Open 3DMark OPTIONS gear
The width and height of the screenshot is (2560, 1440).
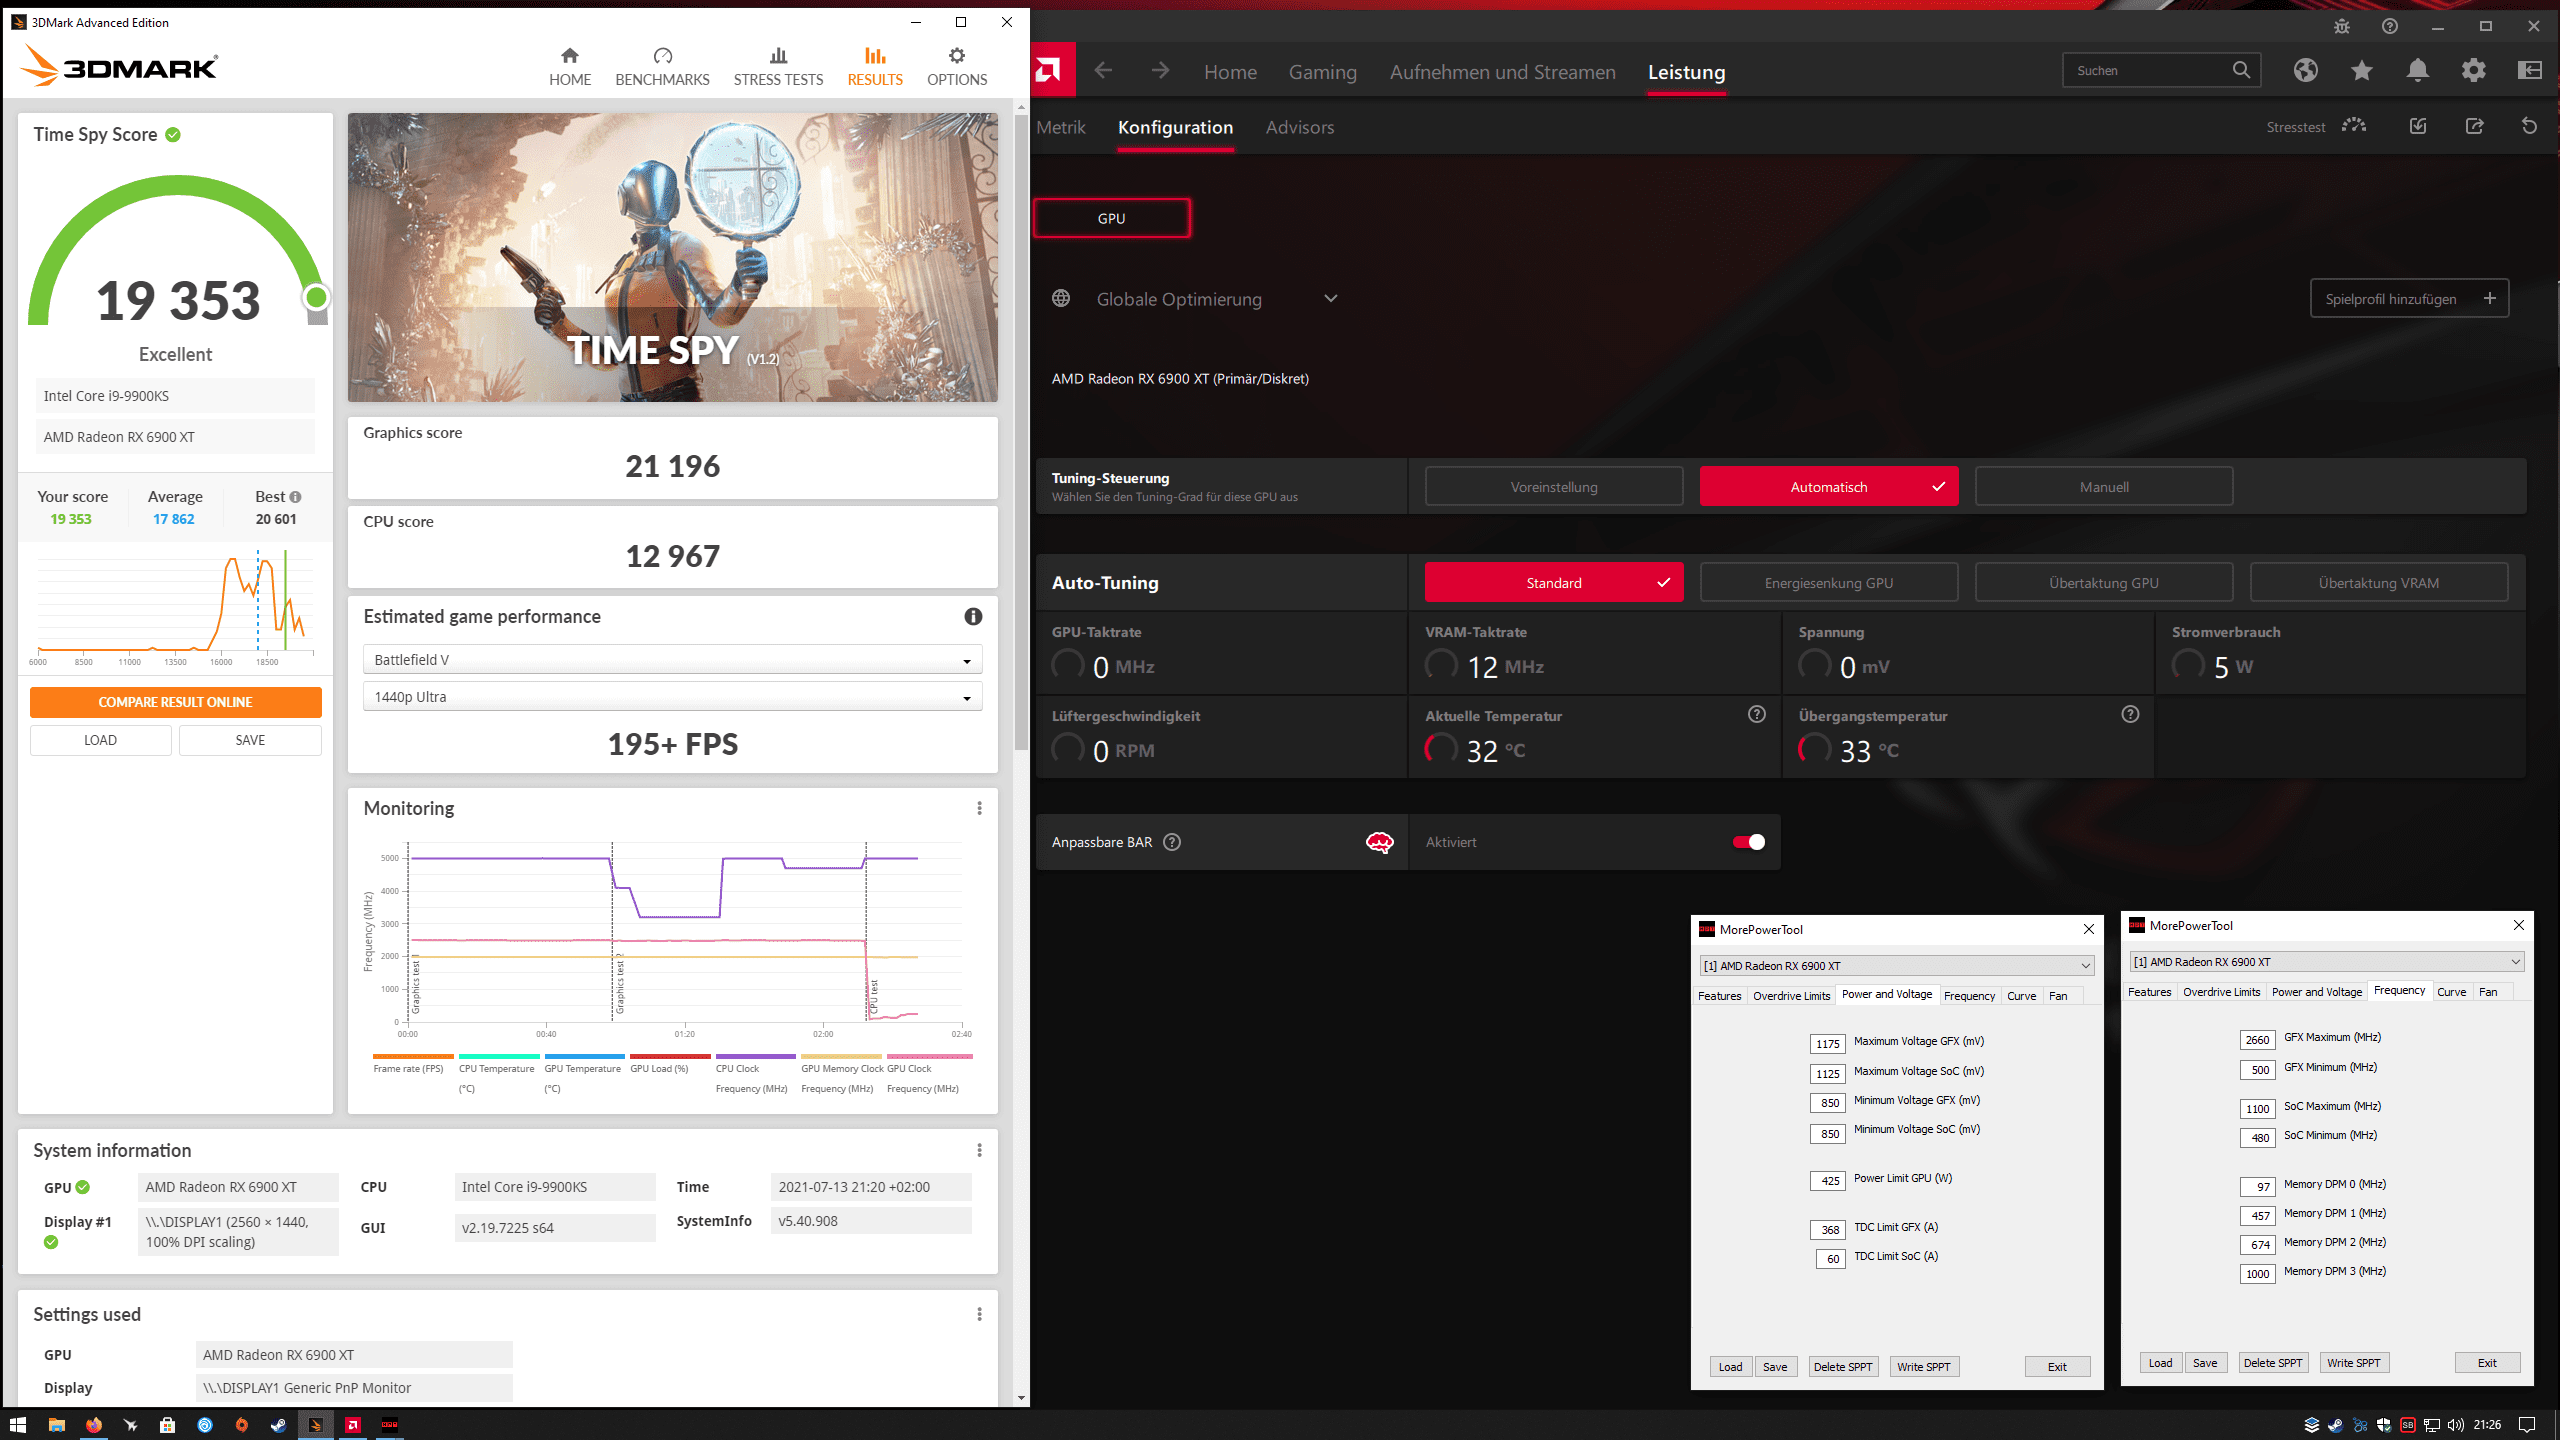pos(957,67)
